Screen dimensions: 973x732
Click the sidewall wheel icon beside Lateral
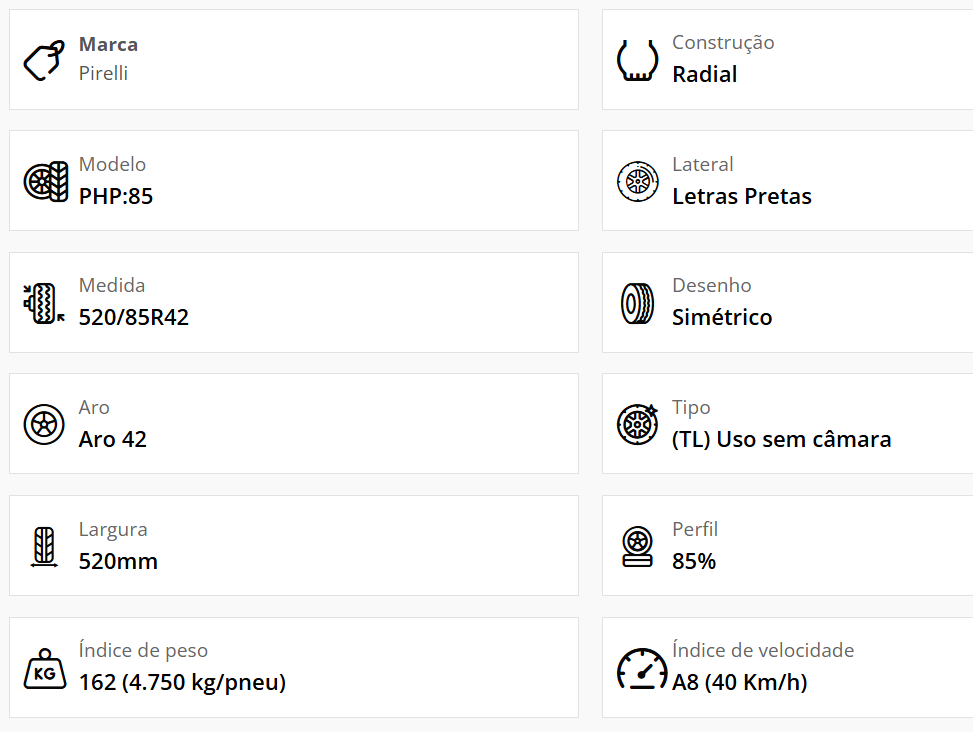637,182
